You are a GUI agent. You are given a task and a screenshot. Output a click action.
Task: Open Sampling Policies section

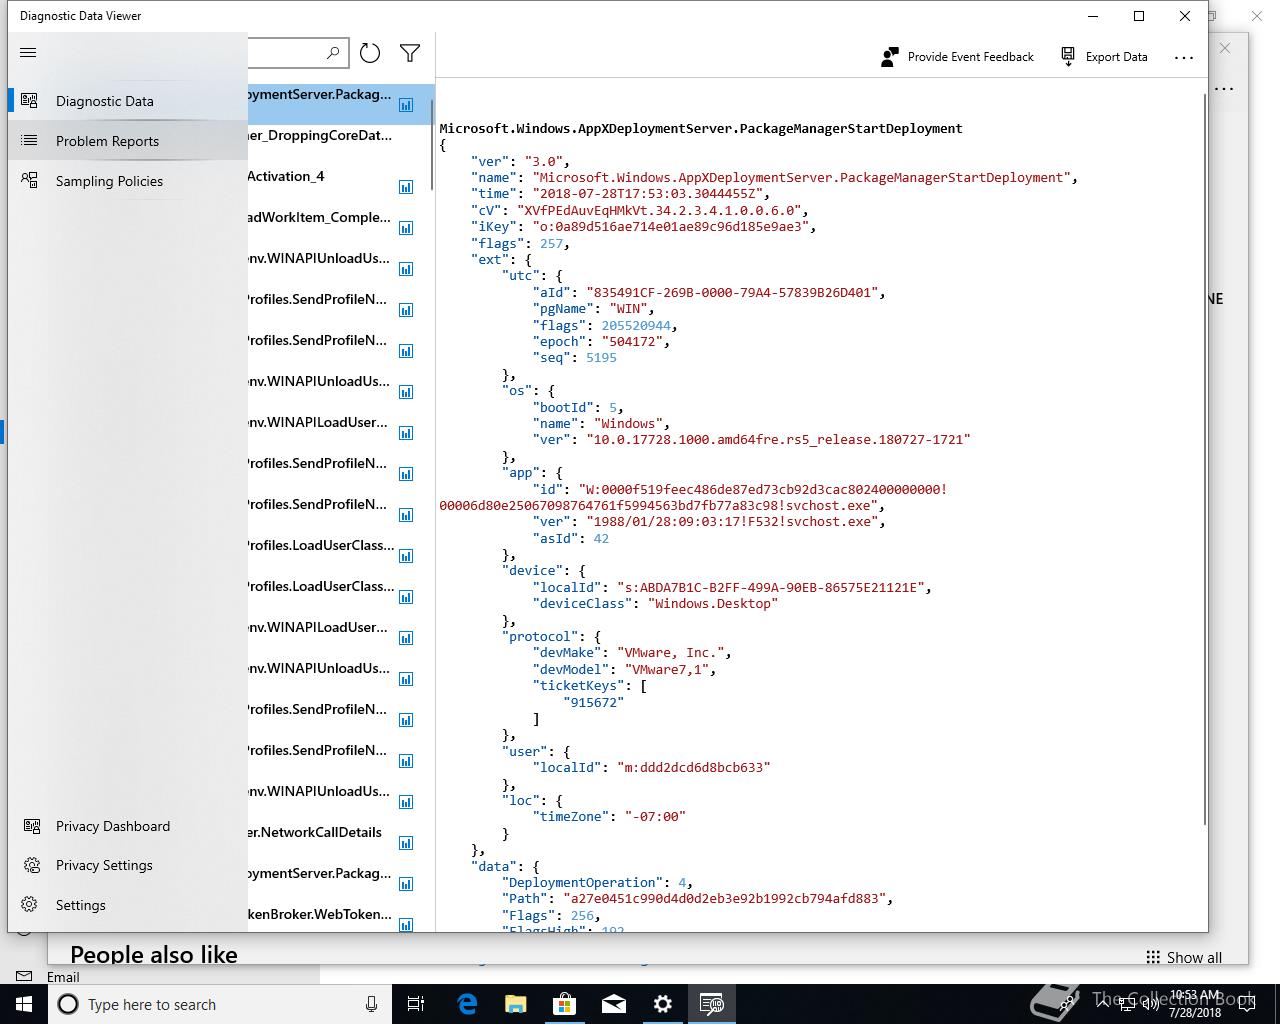pos(128,181)
